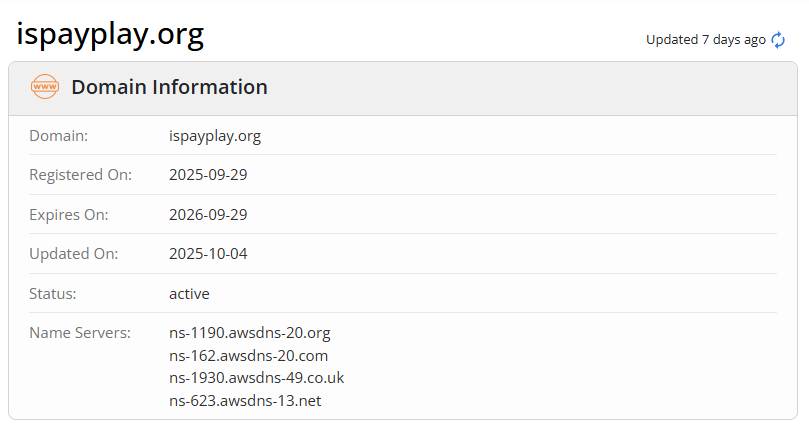Click the 'Expires On:' label
The width and height of the screenshot is (809, 436).
click(x=69, y=214)
